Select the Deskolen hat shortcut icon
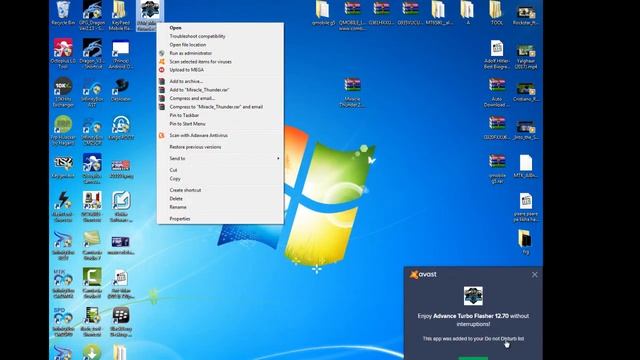 [x=121, y=90]
